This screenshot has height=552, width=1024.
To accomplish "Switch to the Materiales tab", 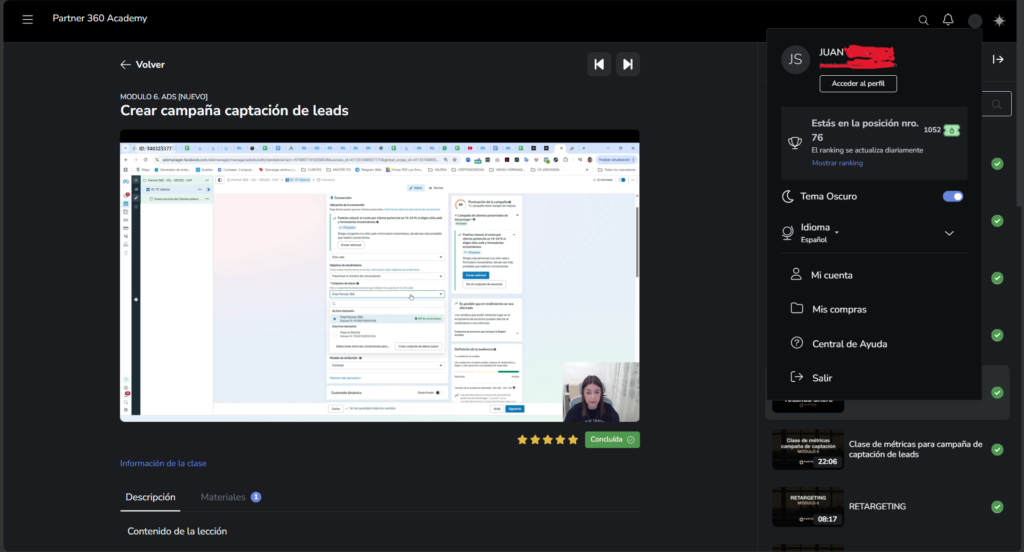I will point(231,497).
